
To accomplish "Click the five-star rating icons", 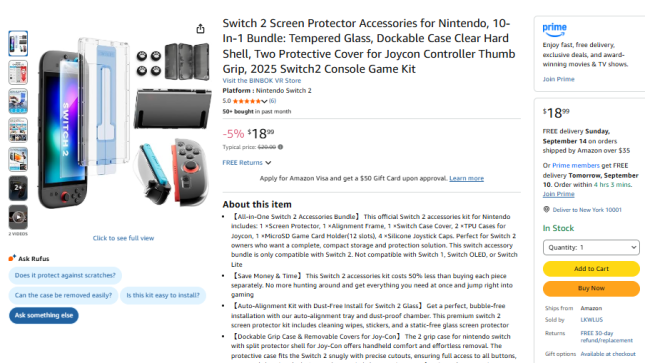I will click(246, 101).
